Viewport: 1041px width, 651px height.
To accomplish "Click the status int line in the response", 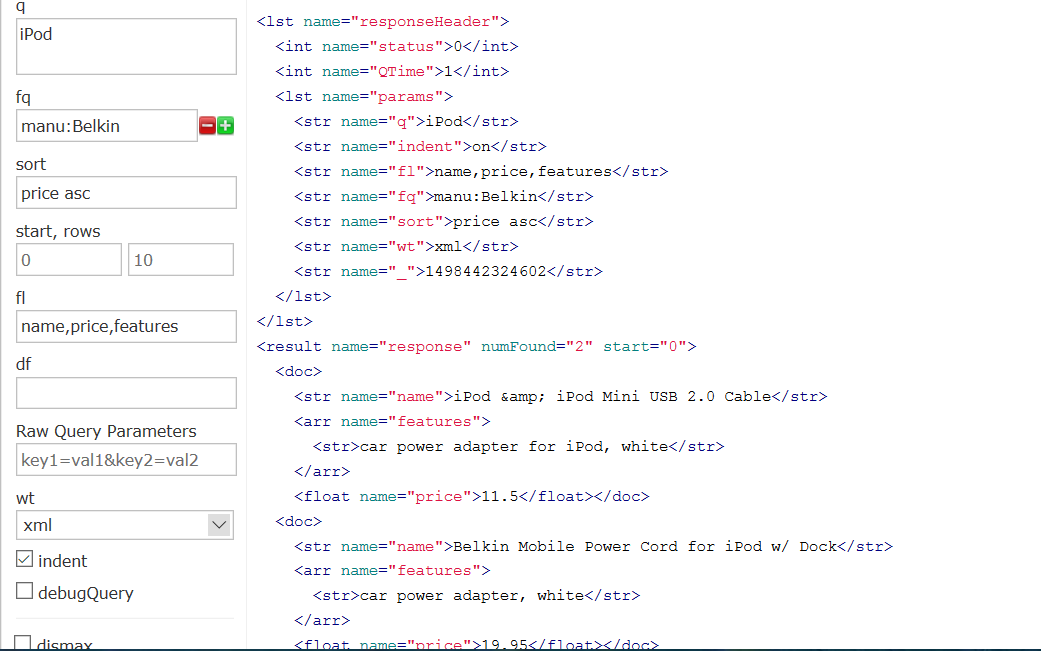I will point(397,46).
